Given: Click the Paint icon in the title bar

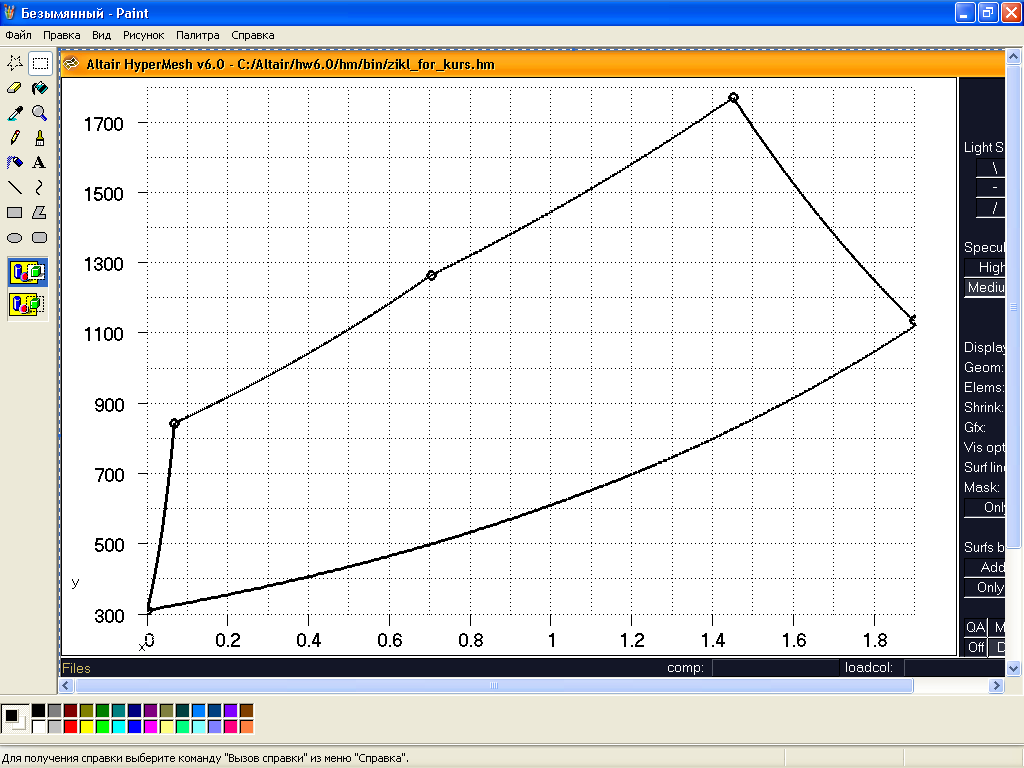Looking at the screenshot, I should [9, 12].
